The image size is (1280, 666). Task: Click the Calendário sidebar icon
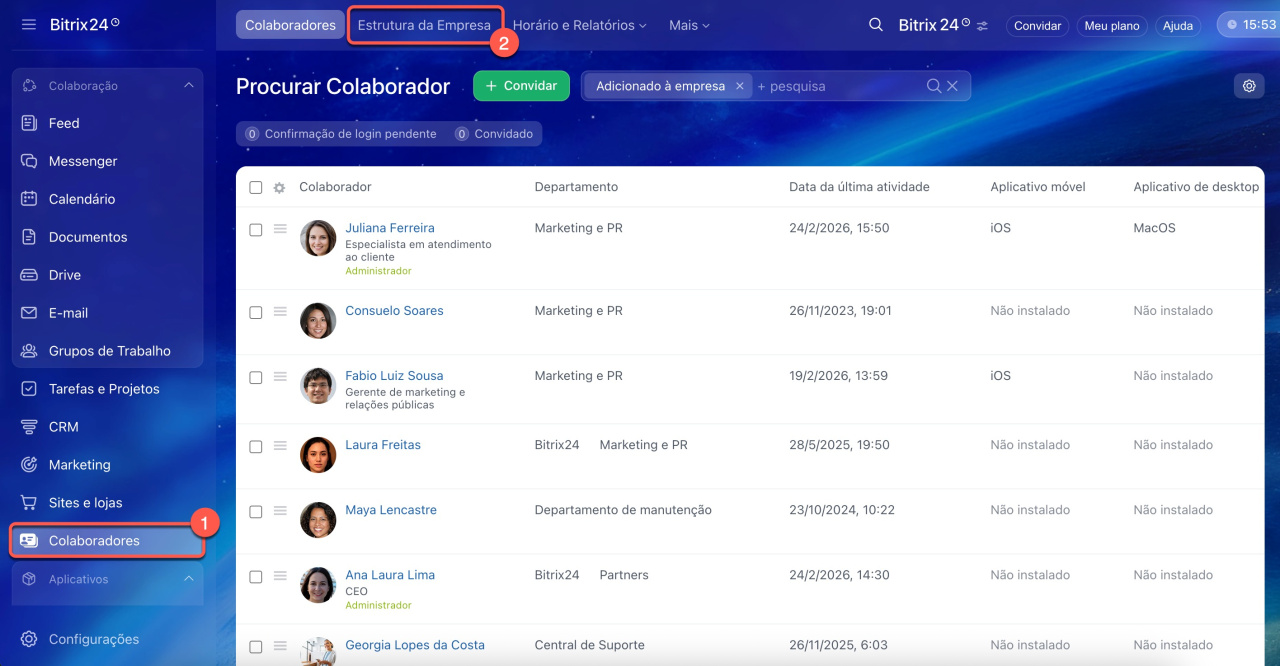tap(29, 199)
